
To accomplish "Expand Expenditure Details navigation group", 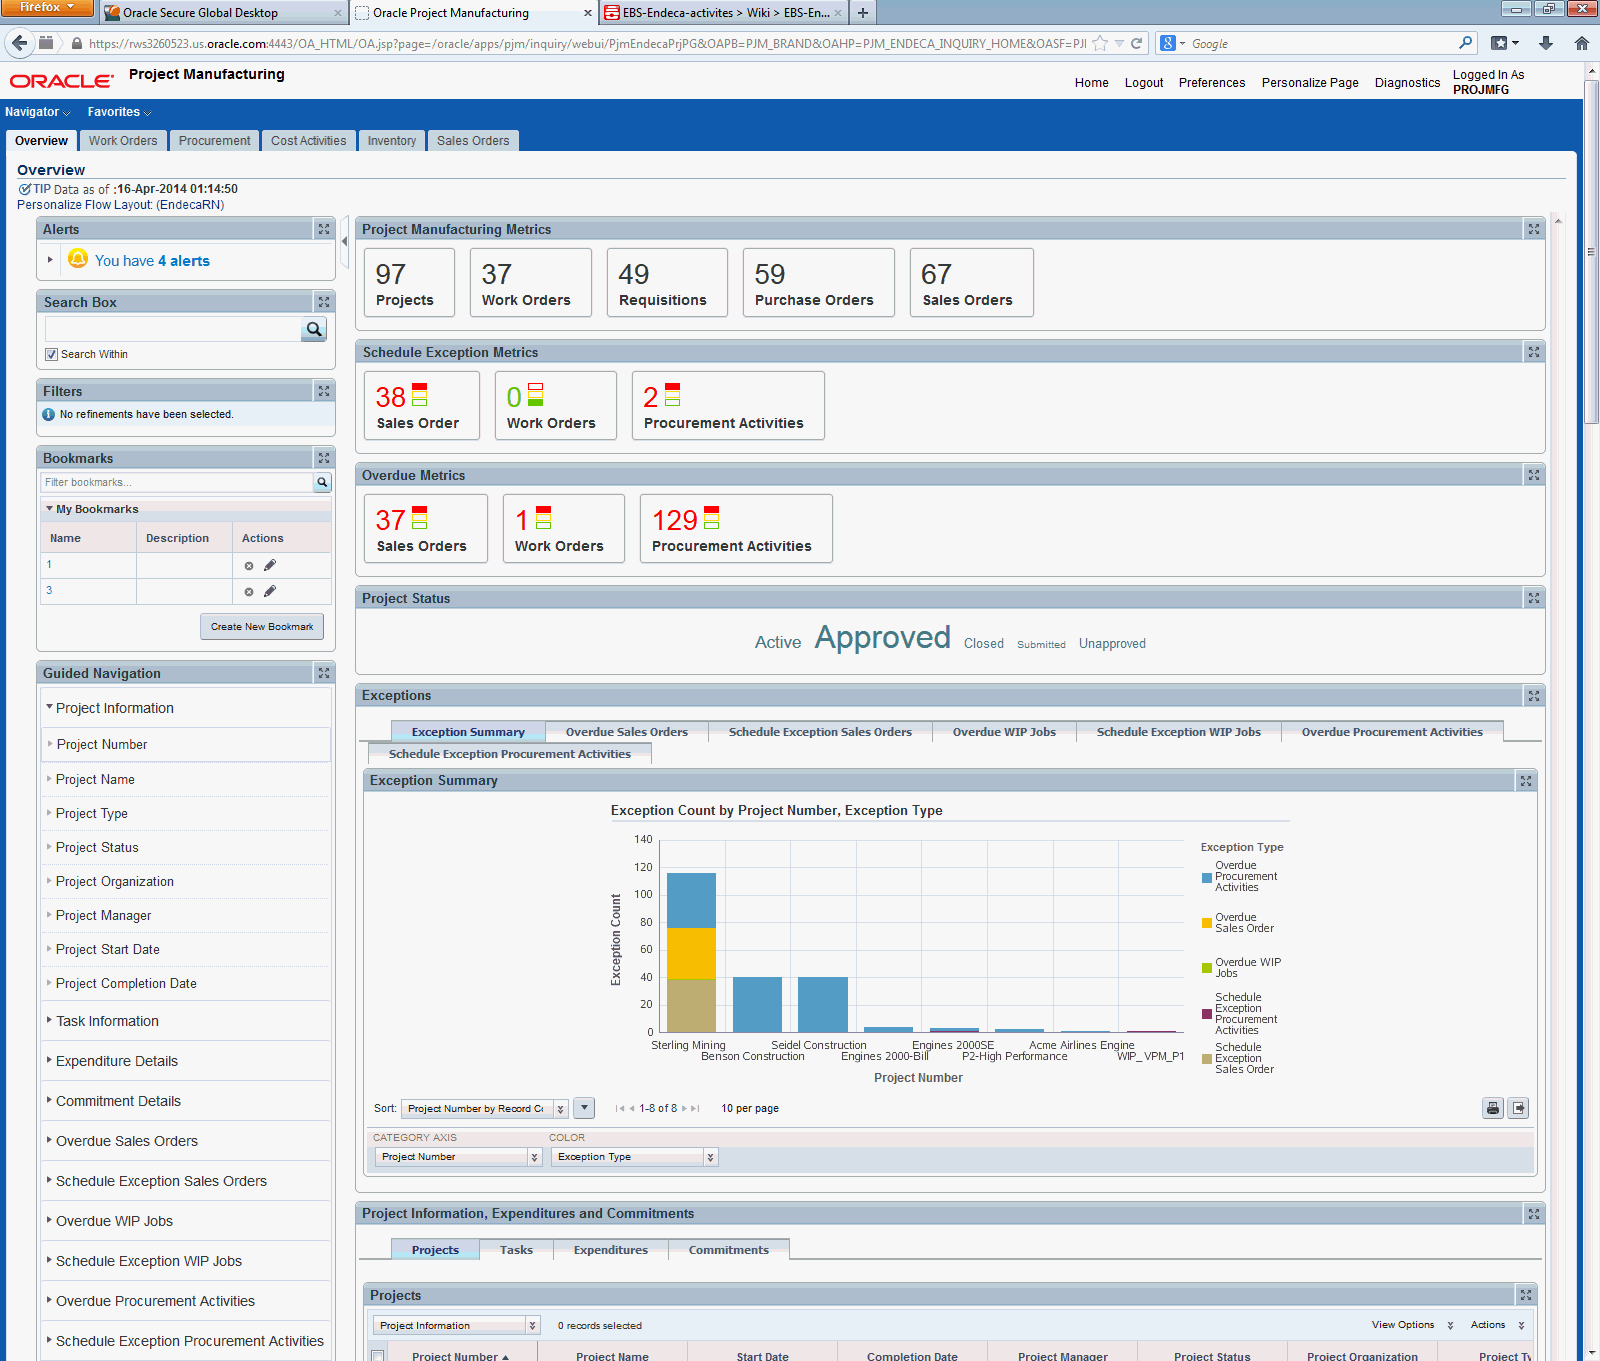I will (49, 1060).
